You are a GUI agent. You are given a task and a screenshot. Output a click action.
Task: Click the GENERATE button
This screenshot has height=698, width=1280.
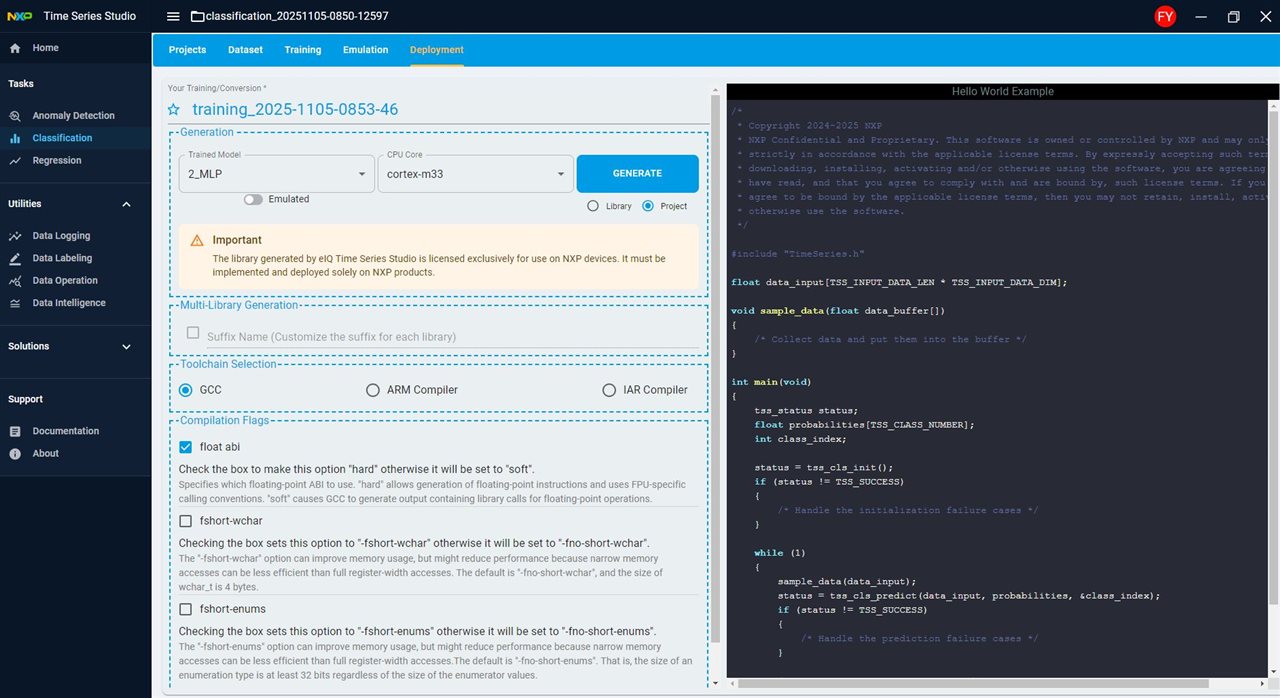point(637,174)
